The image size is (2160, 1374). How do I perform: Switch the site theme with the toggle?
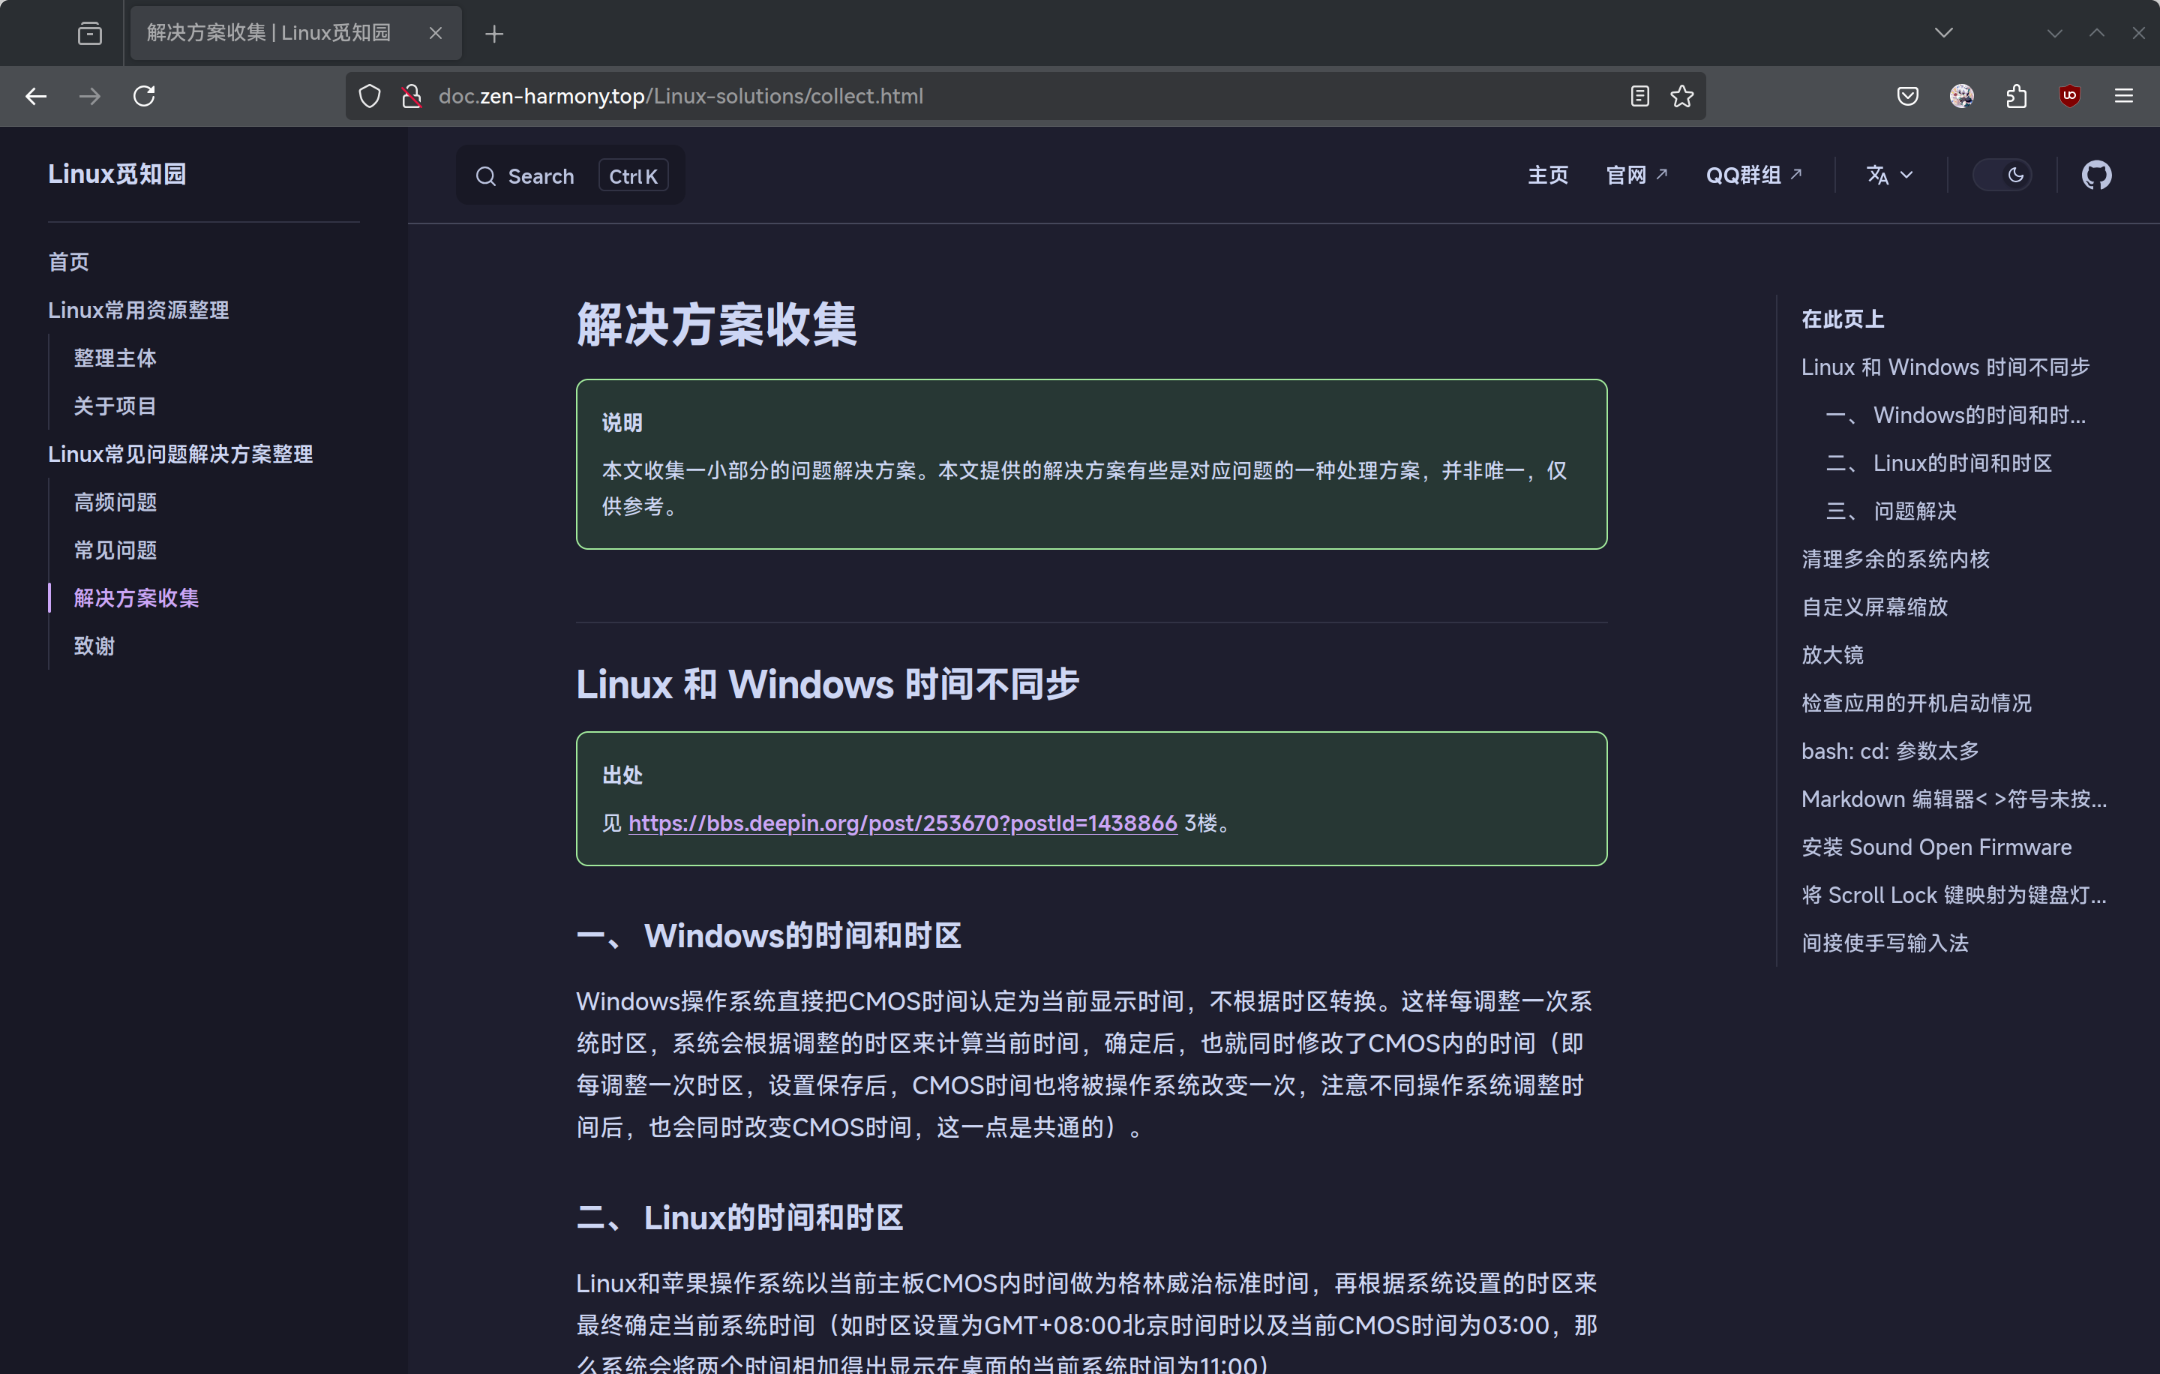pos(2004,174)
